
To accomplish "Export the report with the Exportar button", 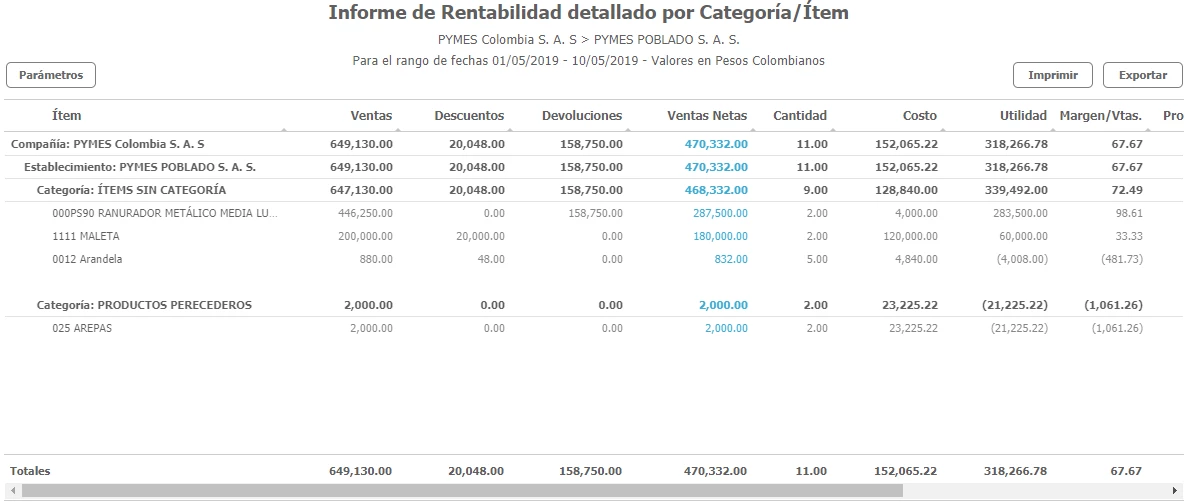I will (1142, 75).
